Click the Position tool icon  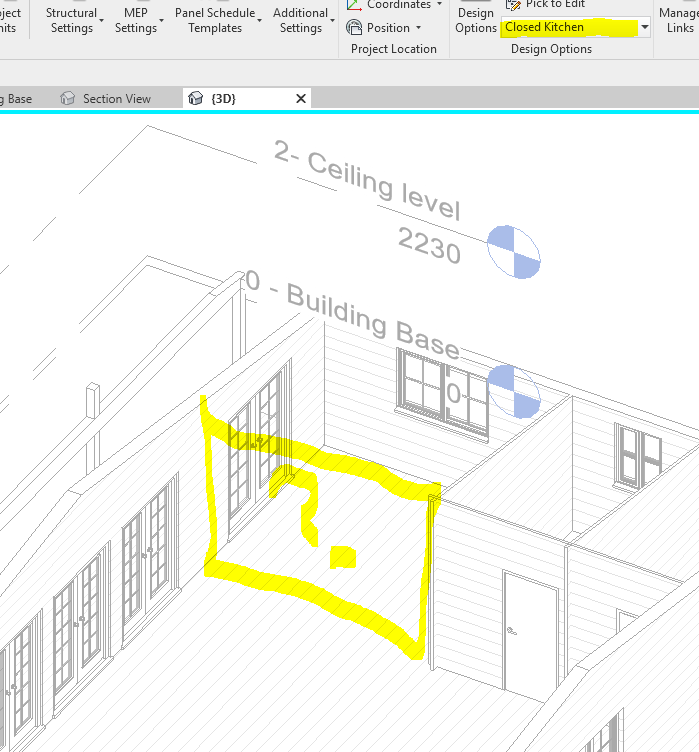point(354,27)
